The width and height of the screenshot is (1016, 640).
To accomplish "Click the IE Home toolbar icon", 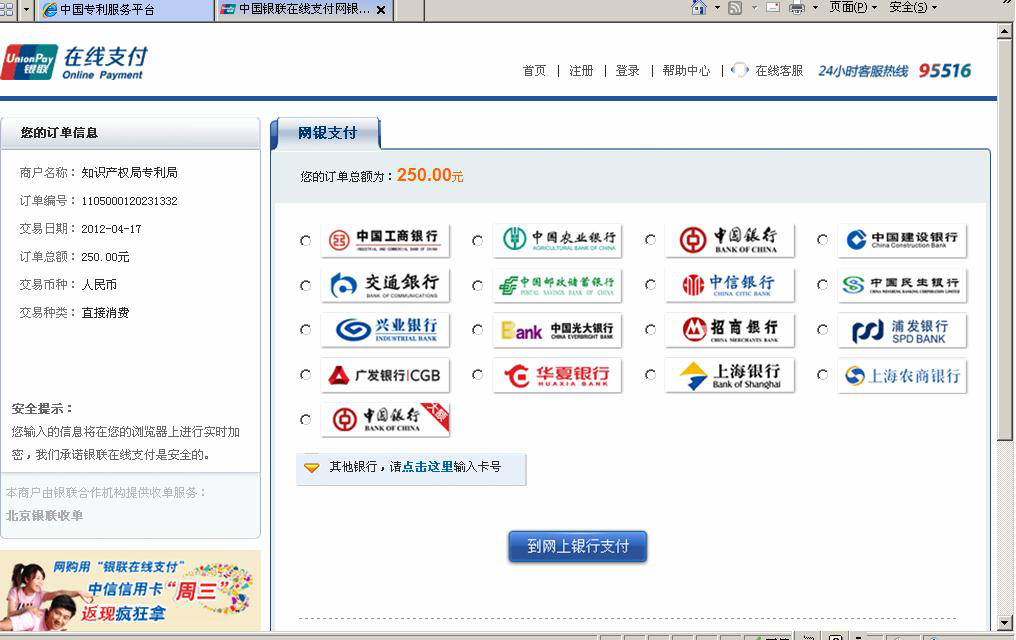I will coord(700,7).
